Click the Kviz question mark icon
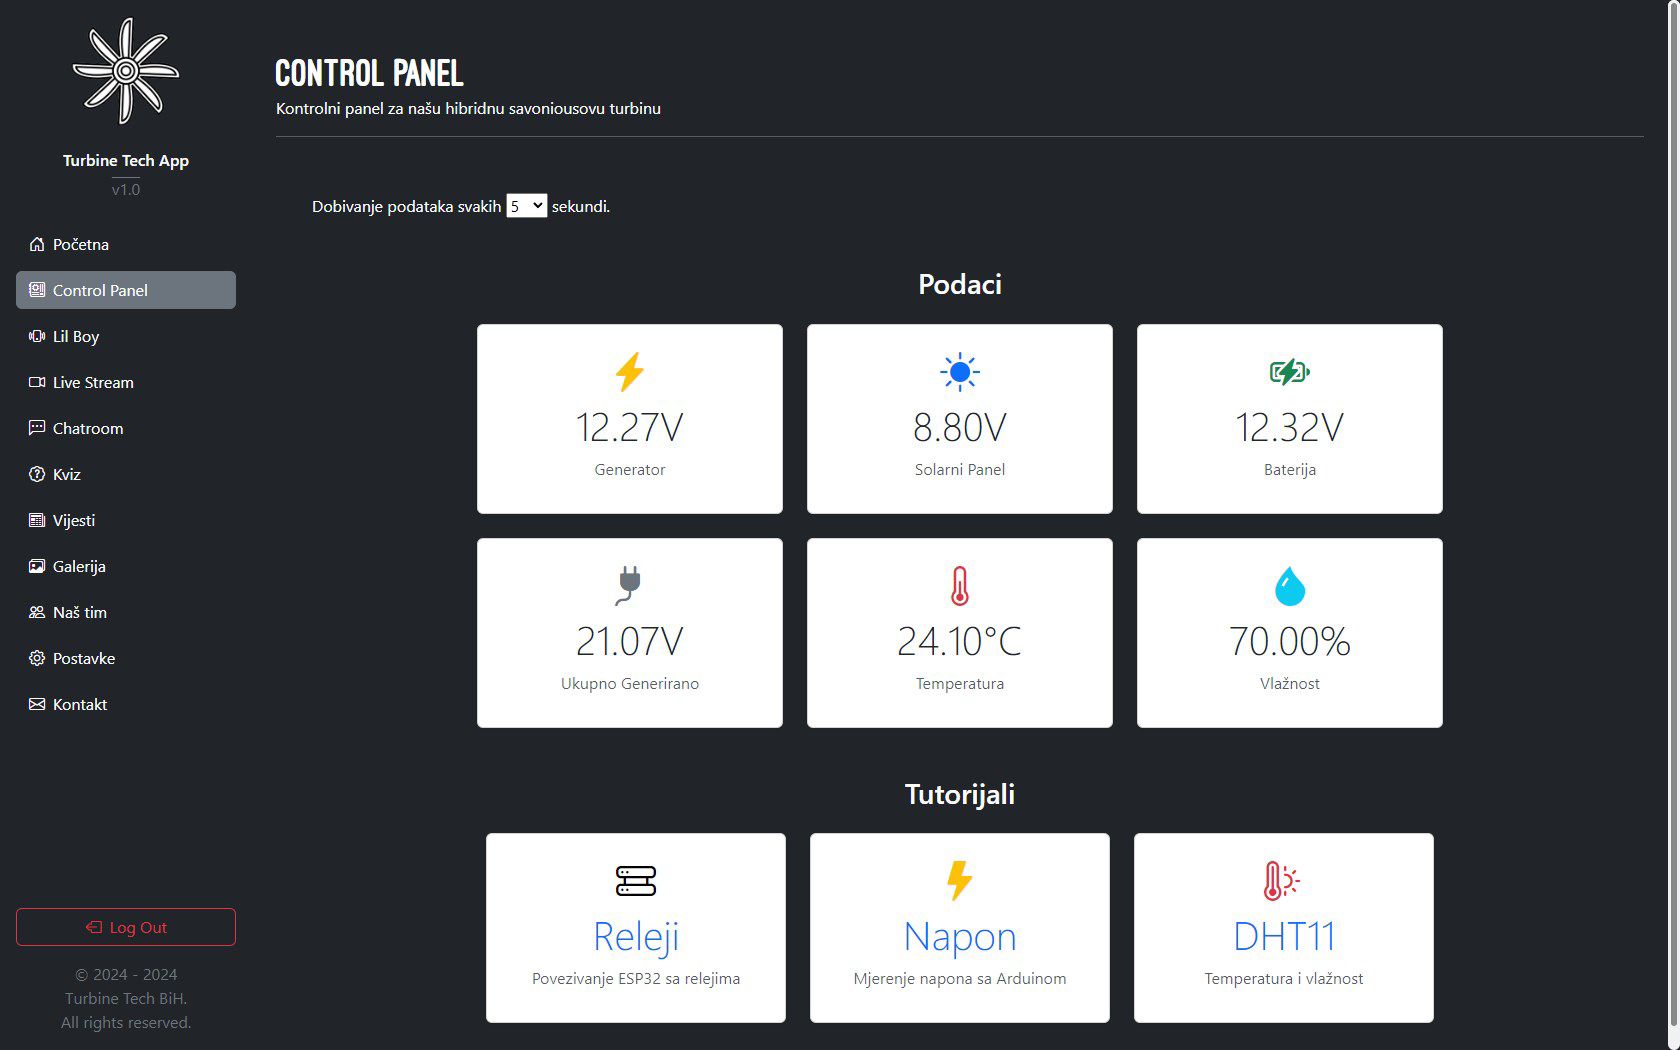The width and height of the screenshot is (1680, 1050). coord(37,474)
